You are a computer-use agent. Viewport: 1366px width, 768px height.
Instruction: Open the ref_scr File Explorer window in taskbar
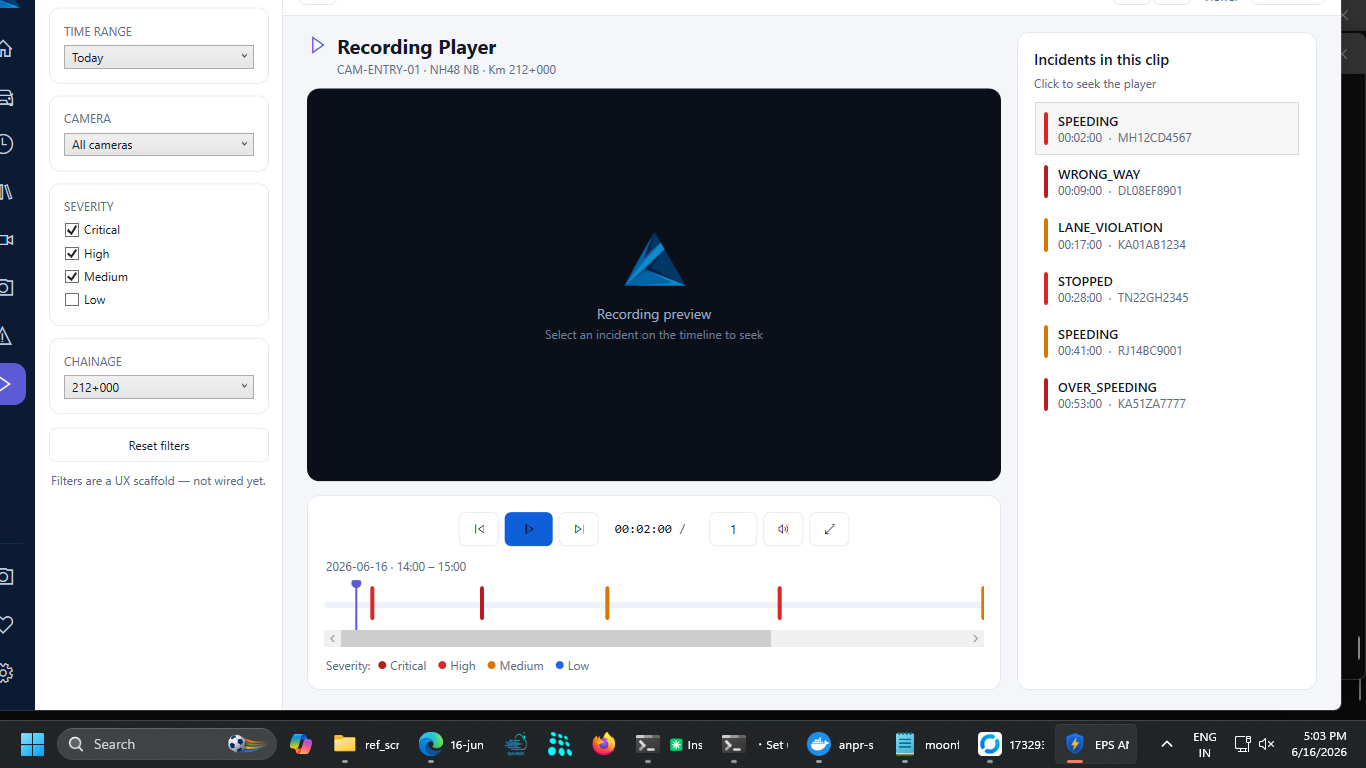[x=365, y=744]
